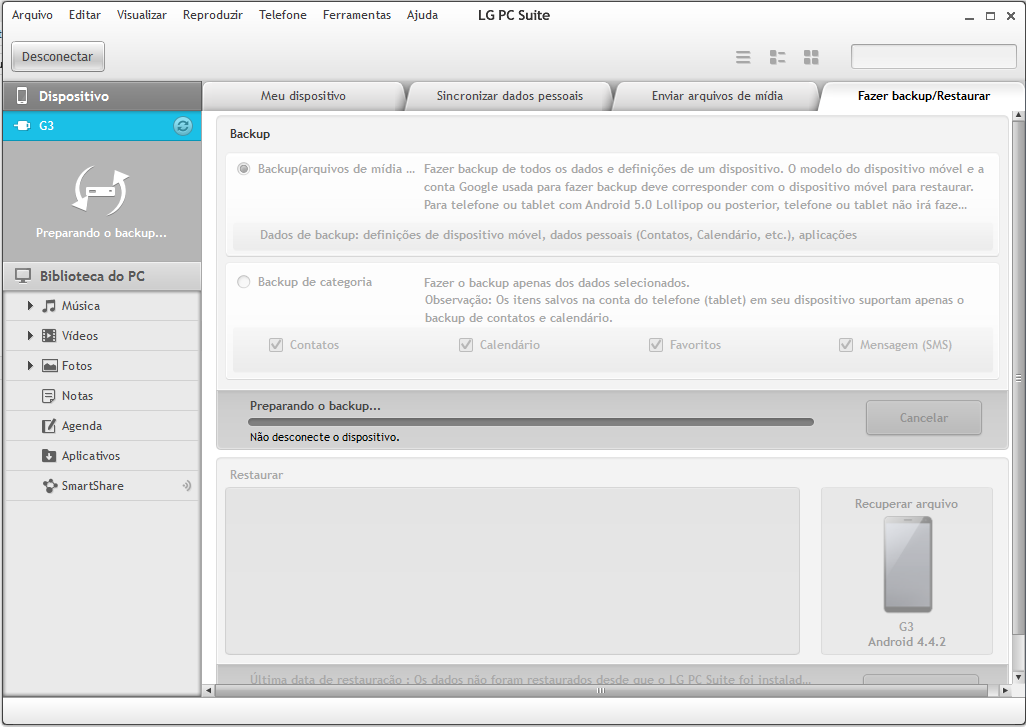Click the empty Restaurar list area
Viewport: 1026px width, 727px height.
[x=512, y=571]
